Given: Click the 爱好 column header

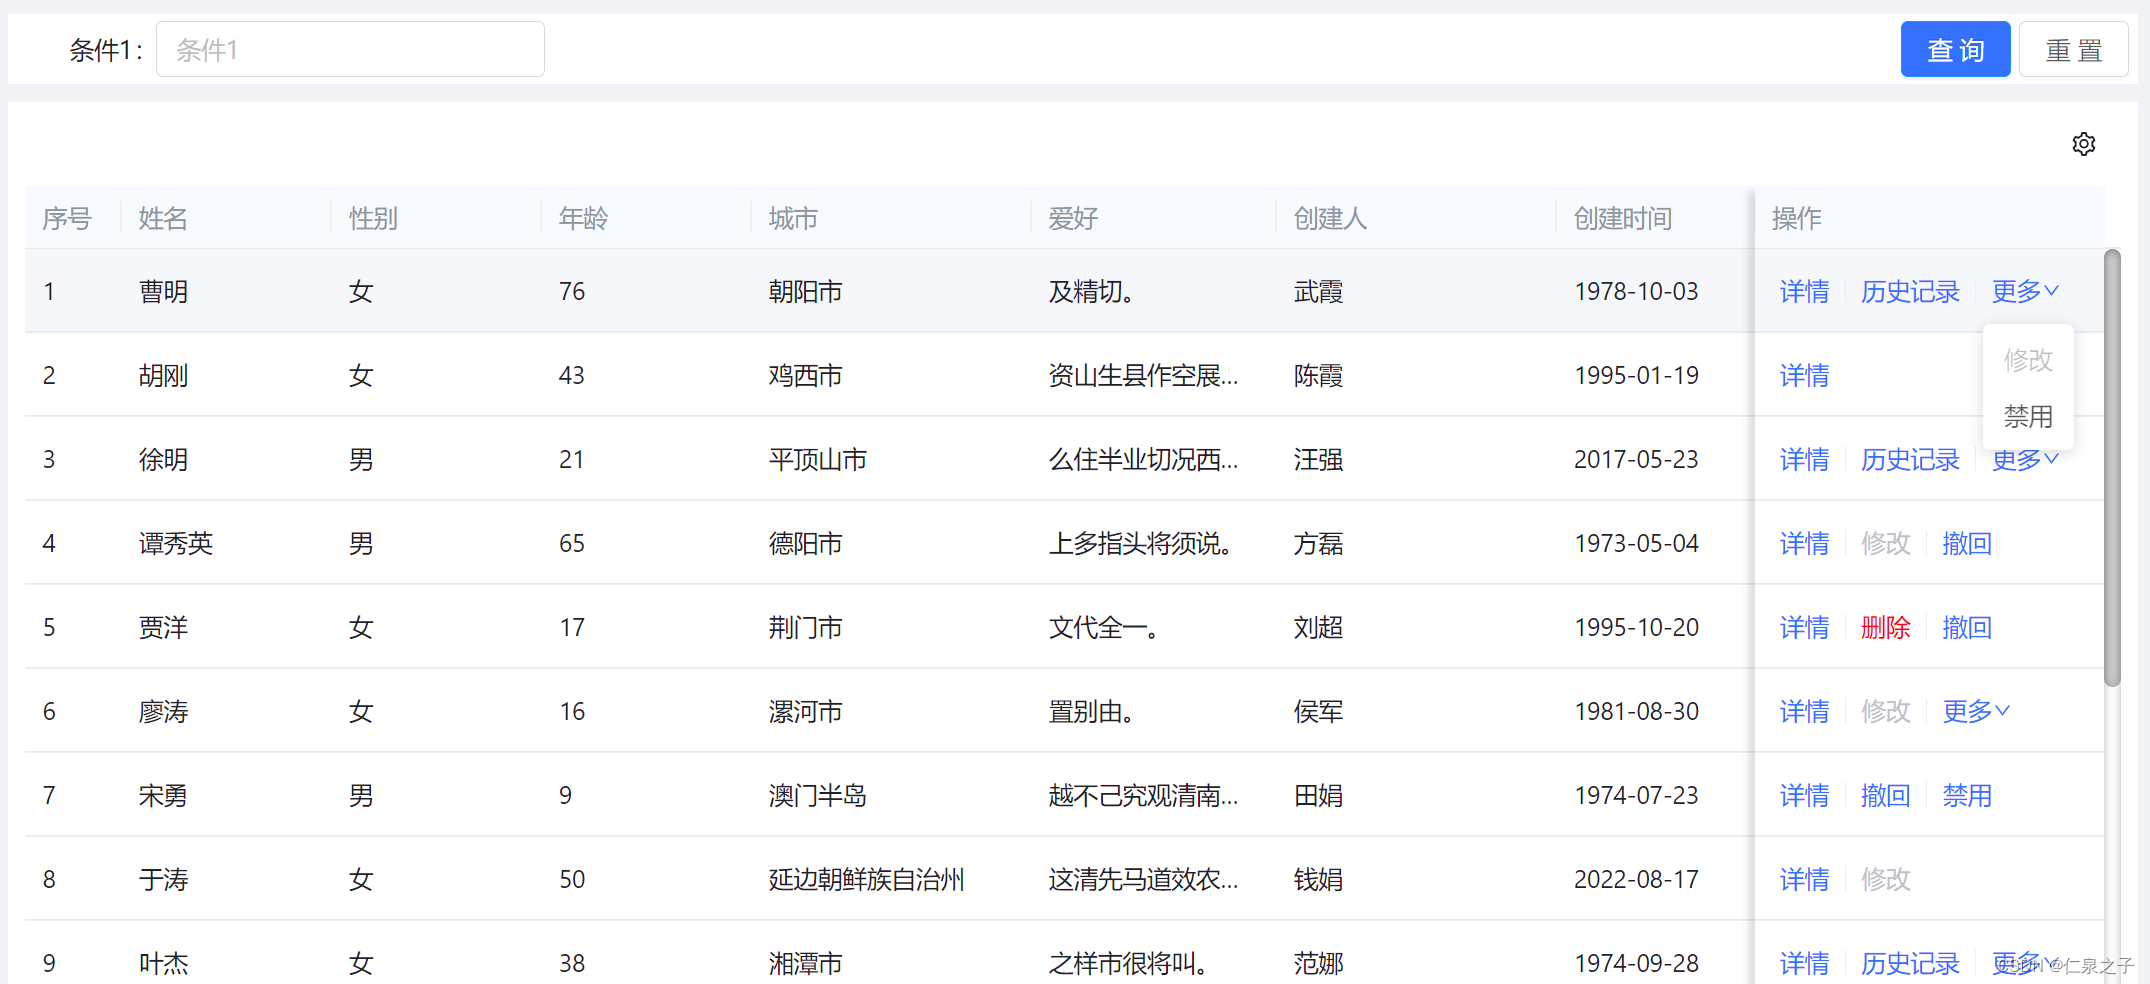Looking at the screenshot, I should (1073, 218).
